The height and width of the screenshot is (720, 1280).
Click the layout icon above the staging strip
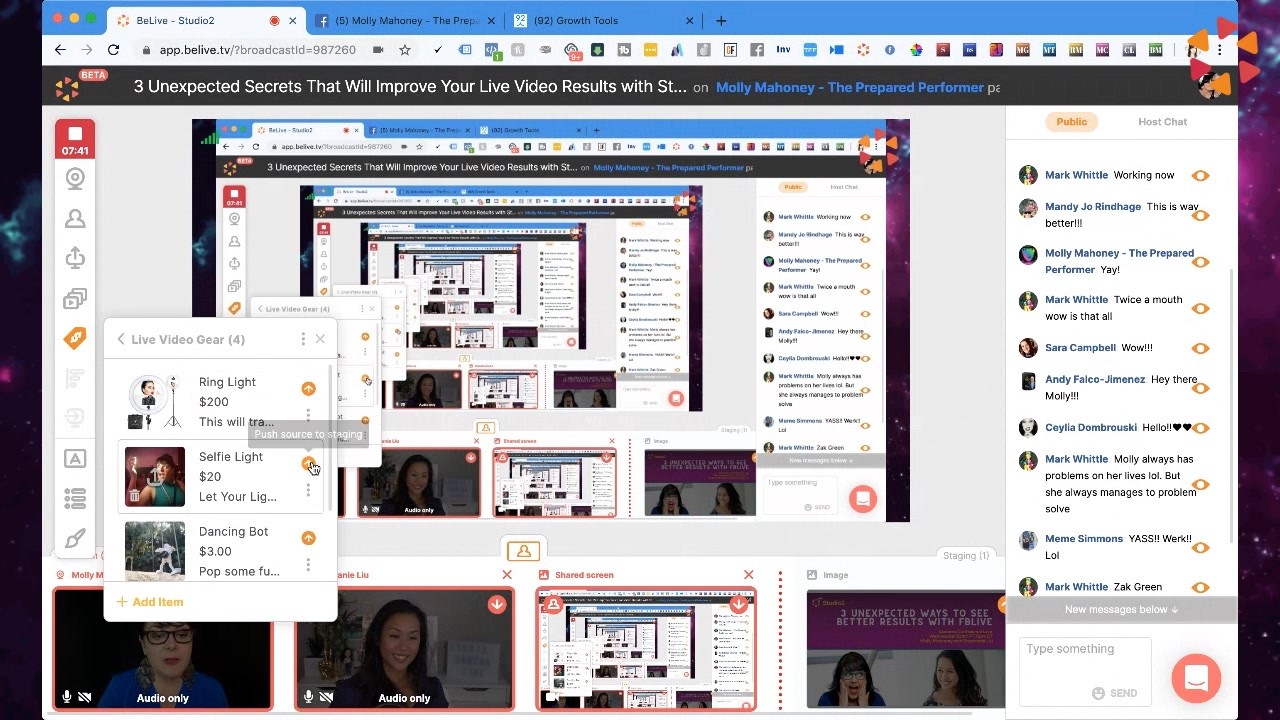523,551
